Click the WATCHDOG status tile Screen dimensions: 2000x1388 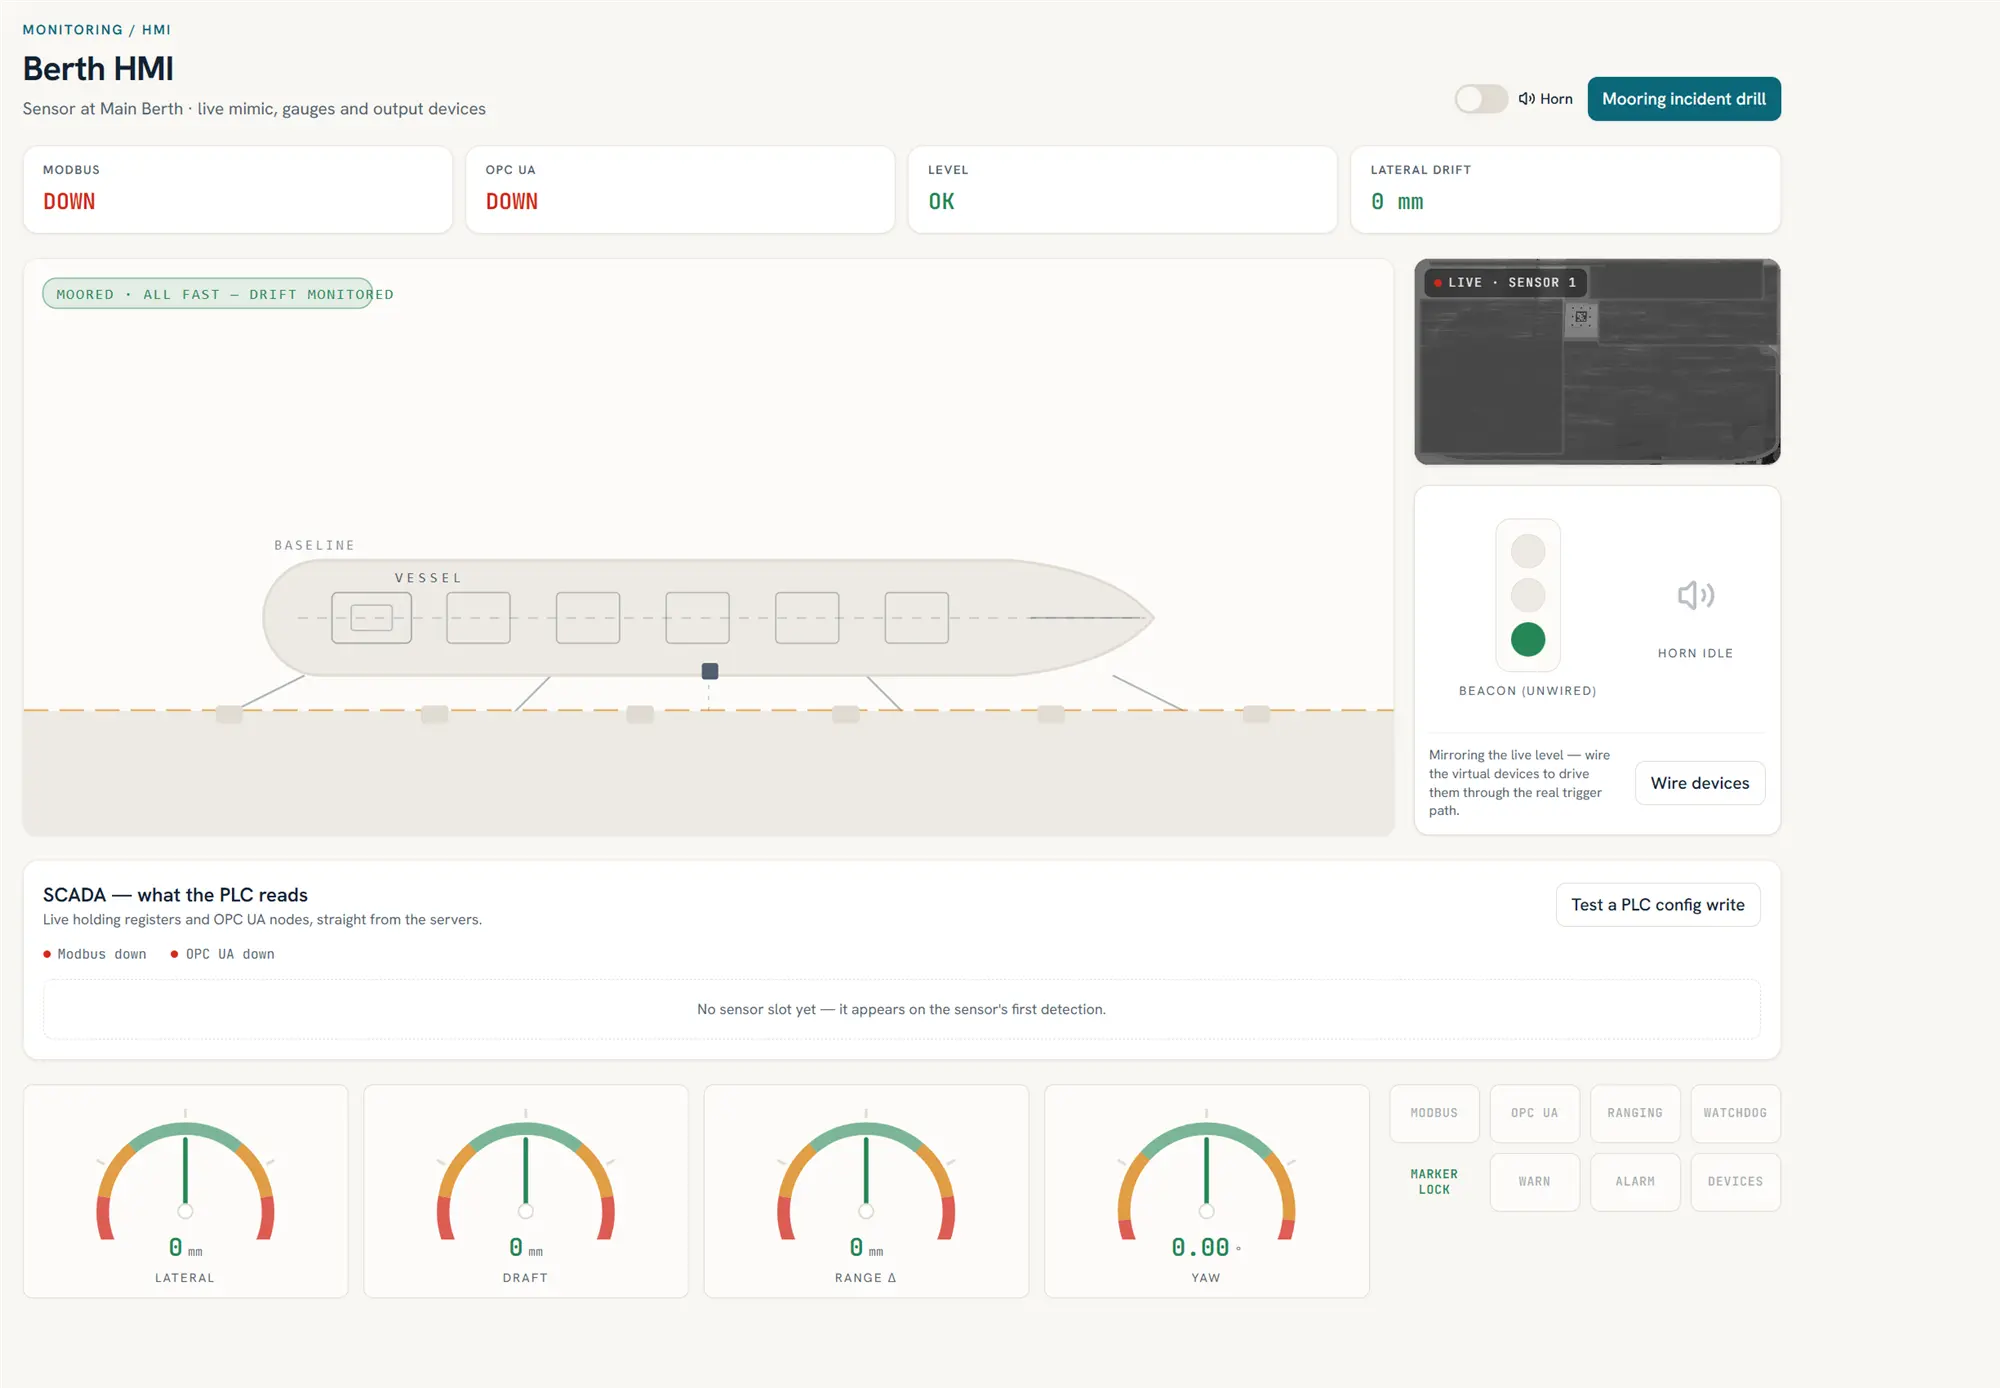click(1735, 1113)
